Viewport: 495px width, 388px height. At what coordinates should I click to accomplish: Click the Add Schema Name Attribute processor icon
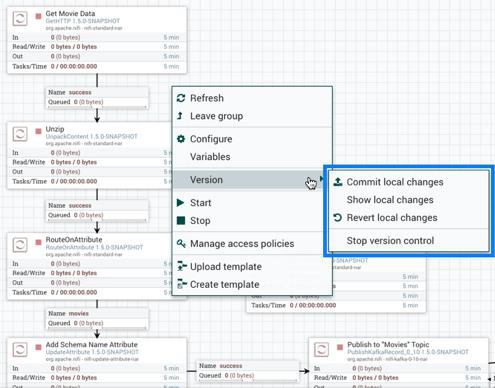tap(20, 350)
